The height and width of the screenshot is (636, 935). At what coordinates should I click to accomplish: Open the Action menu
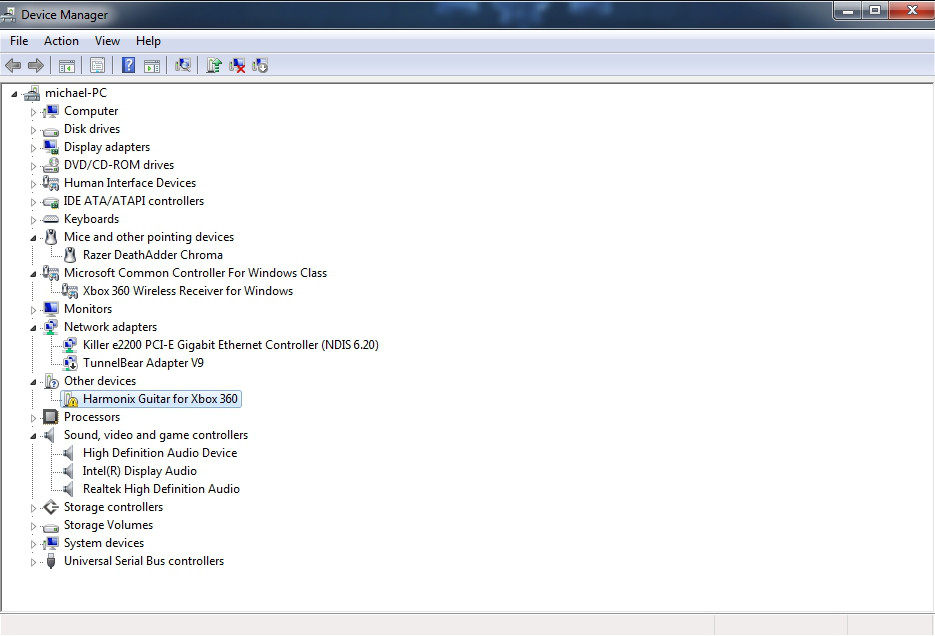tap(61, 41)
